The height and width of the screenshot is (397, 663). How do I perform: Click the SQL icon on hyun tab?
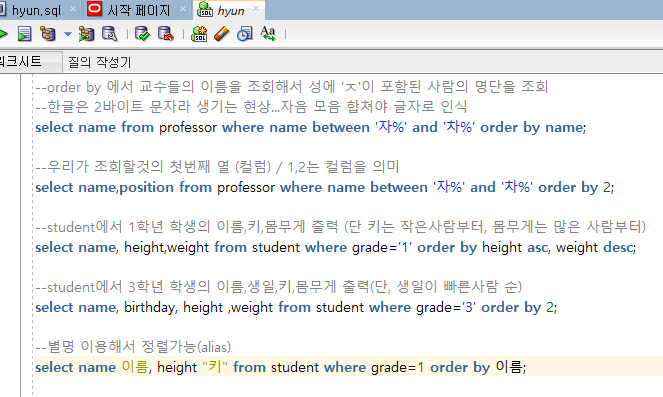pos(205,10)
